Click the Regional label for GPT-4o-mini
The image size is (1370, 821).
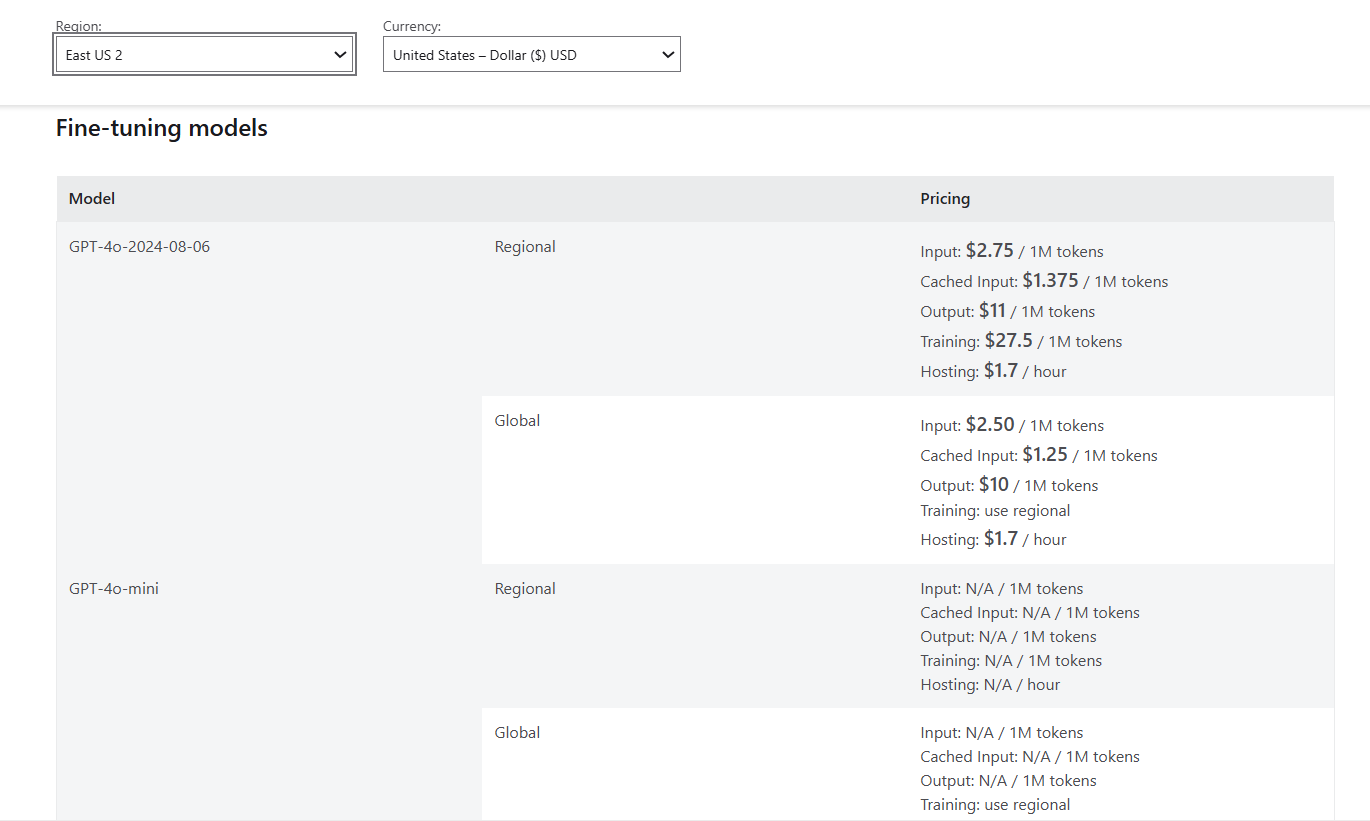(525, 589)
